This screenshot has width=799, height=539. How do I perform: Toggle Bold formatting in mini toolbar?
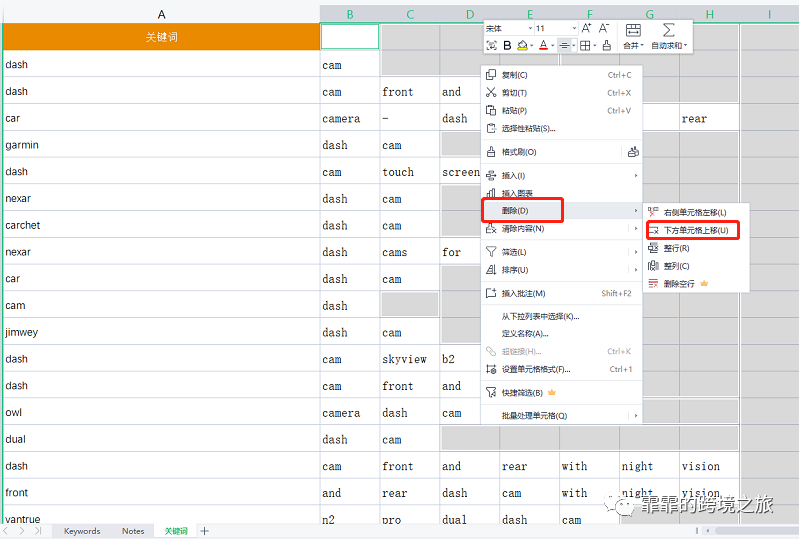tap(507, 46)
